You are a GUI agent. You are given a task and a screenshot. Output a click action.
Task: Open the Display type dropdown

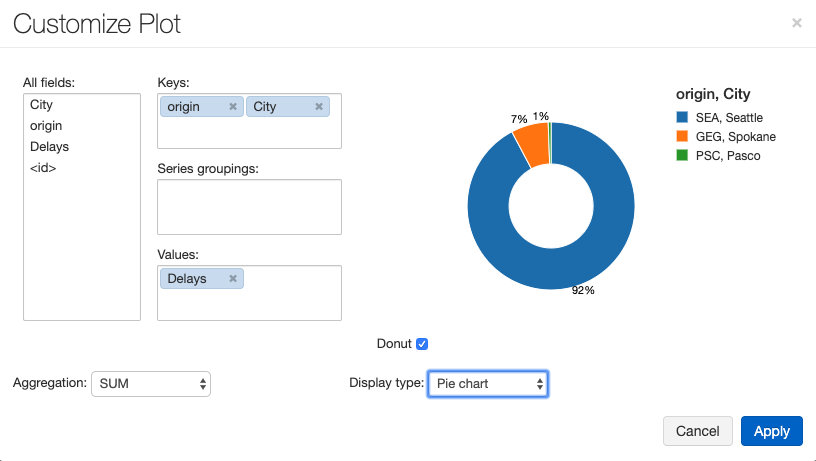point(488,384)
